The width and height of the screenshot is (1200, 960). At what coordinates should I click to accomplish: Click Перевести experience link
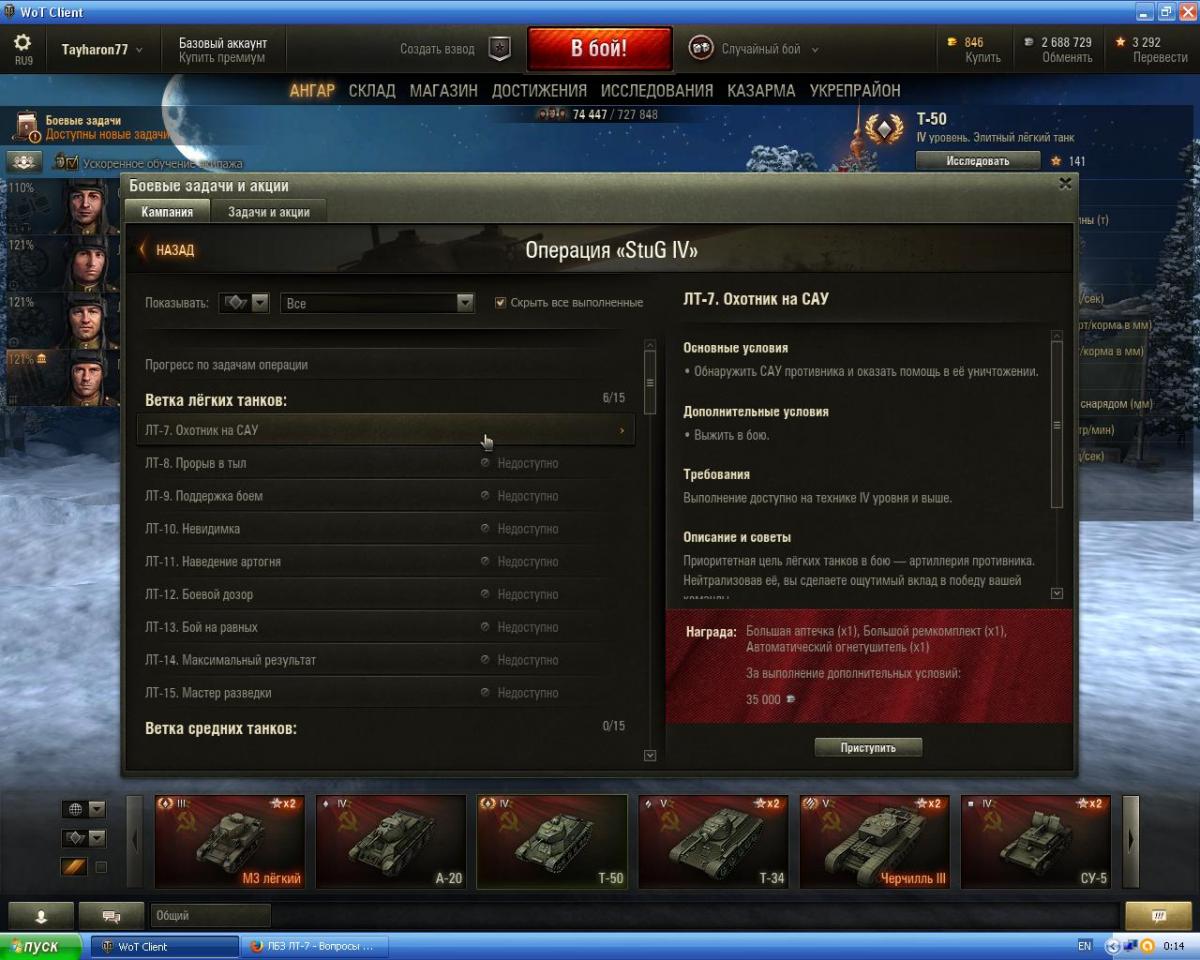click(x=1160, y=57)
